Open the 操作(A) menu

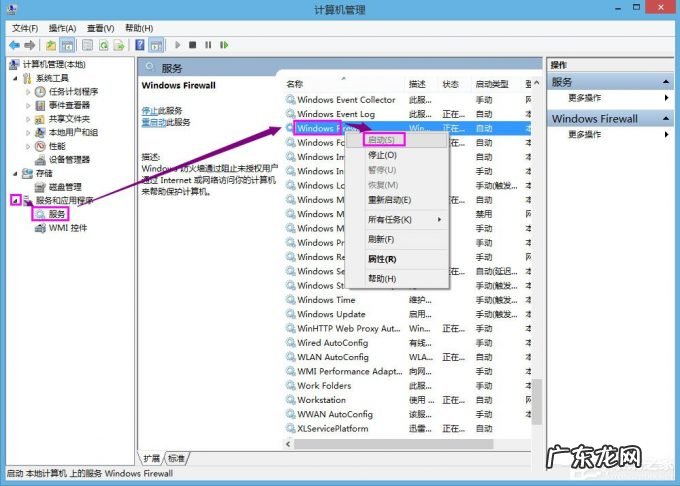click(62, 28)
